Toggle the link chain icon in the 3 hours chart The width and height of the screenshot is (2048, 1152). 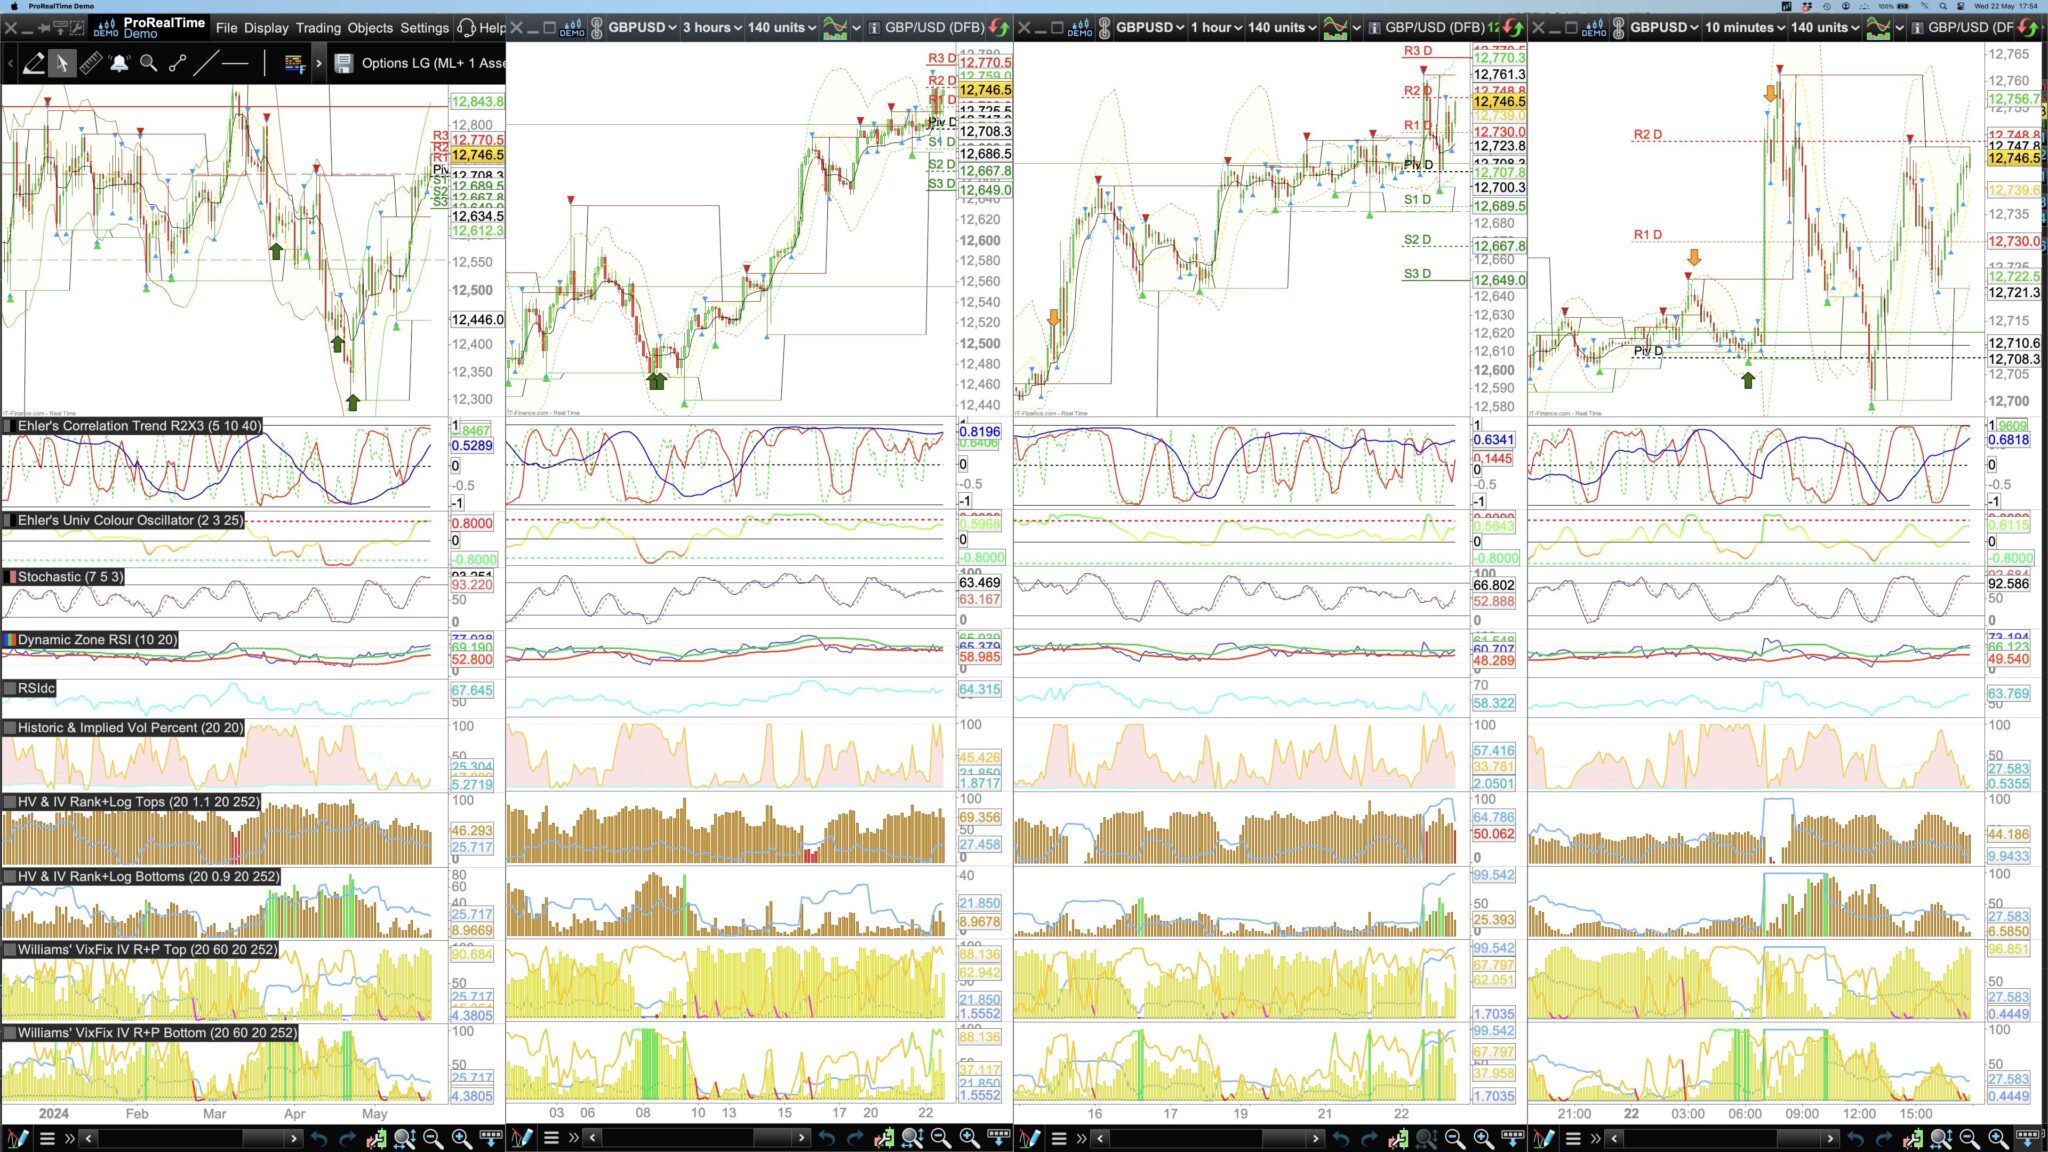[597, 28]
